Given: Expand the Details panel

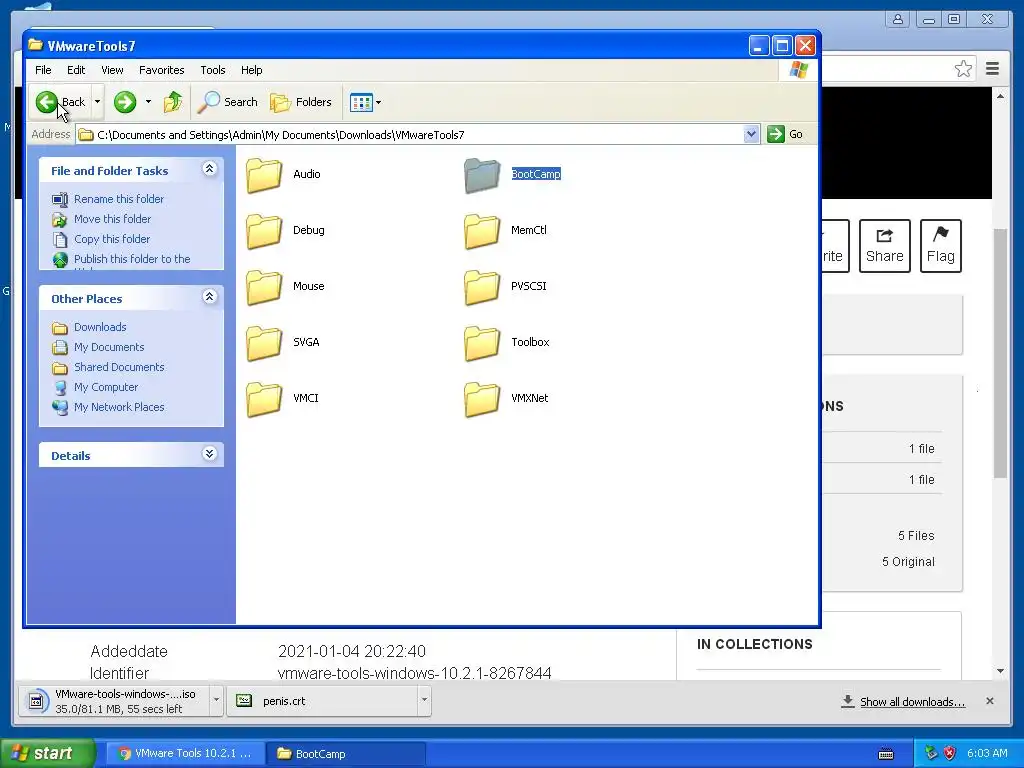Looking at the screenshot, I should (210, 454).
